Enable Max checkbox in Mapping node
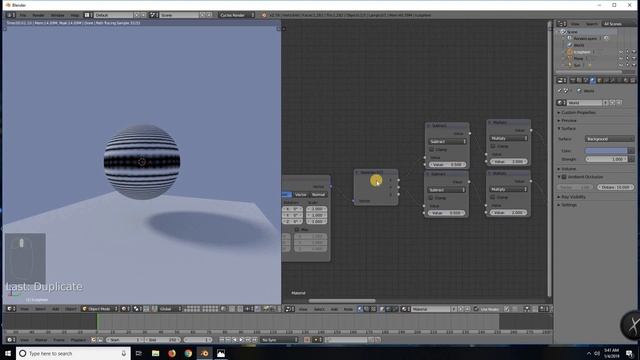Viewport: 640px width, 360px height. pos(297,229)
